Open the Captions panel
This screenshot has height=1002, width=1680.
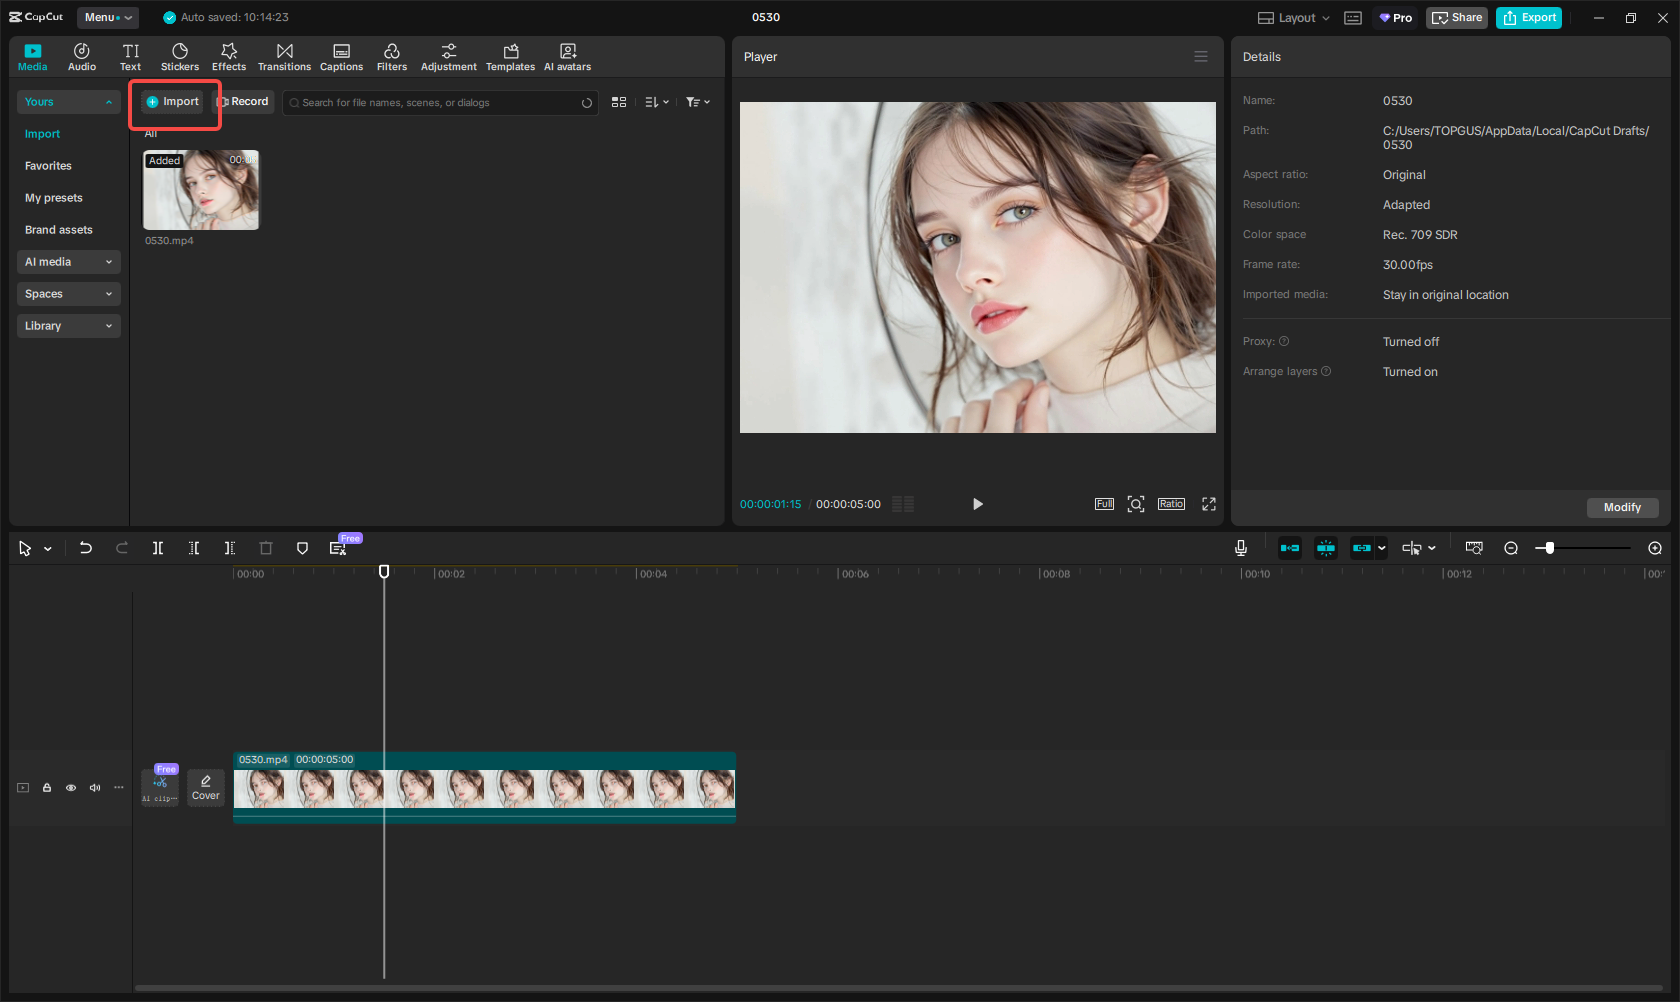341,55
